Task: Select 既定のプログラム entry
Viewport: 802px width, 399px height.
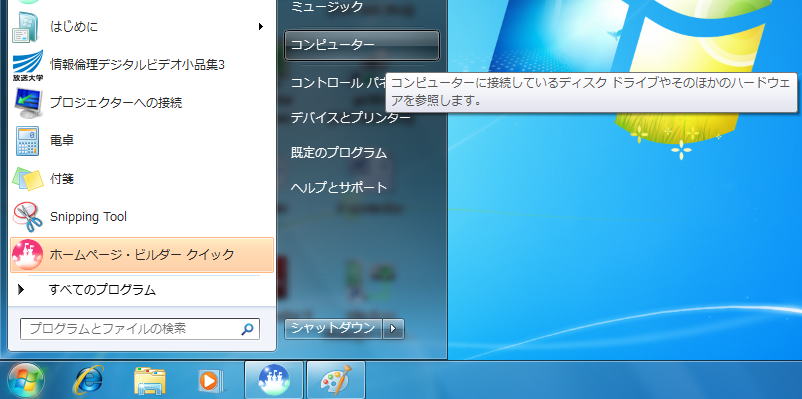Action: pyautogui.click(x=339, y=152)
